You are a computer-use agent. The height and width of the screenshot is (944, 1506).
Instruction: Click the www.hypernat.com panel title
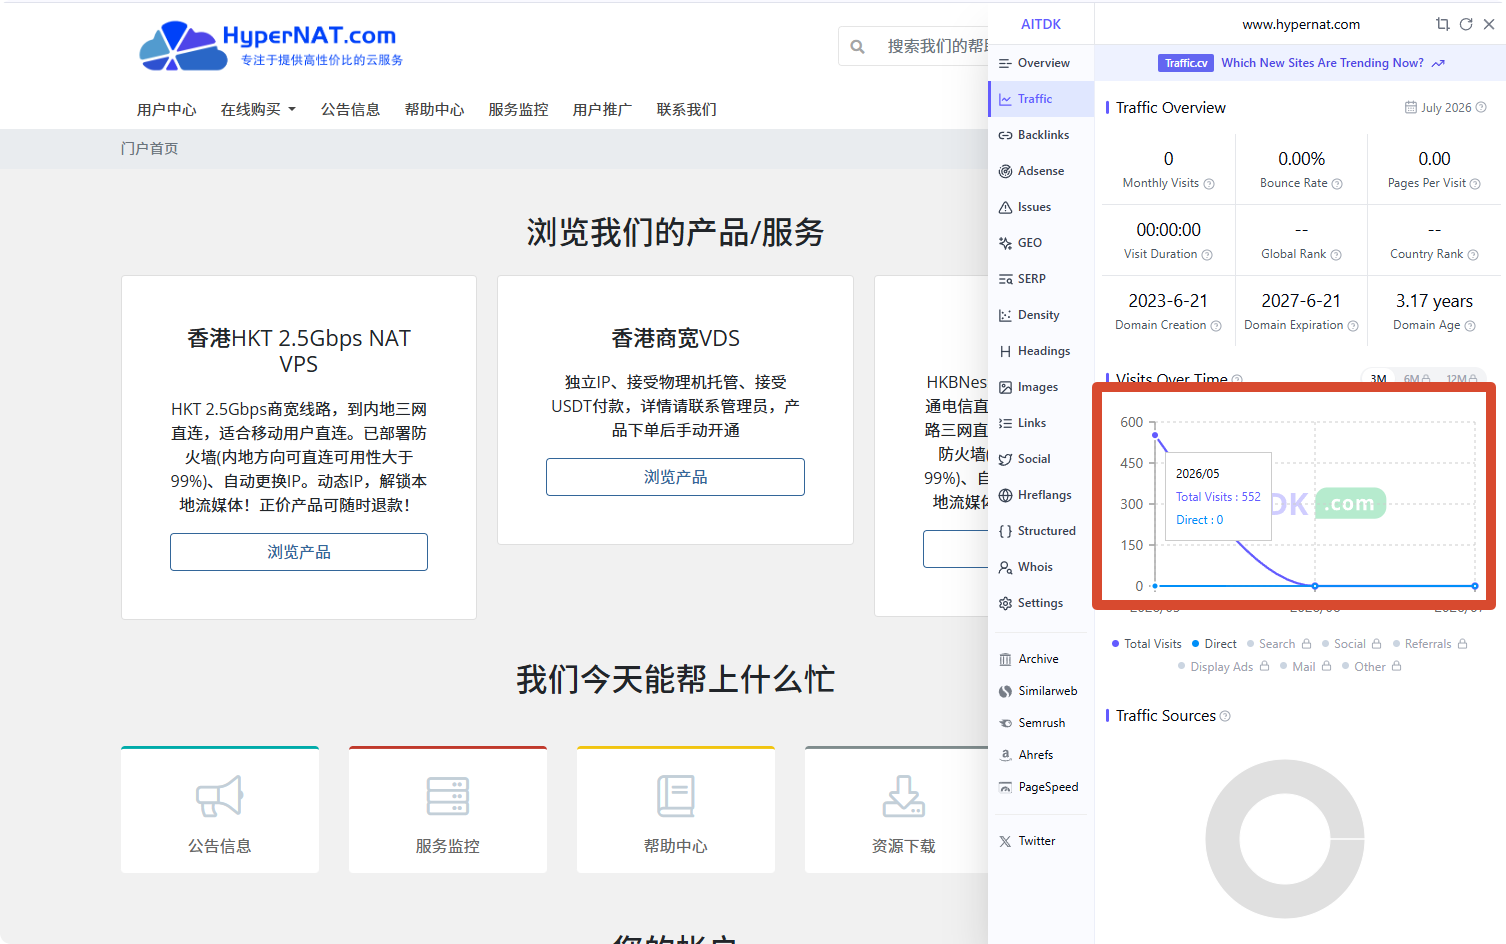[x=1301, y=24]
